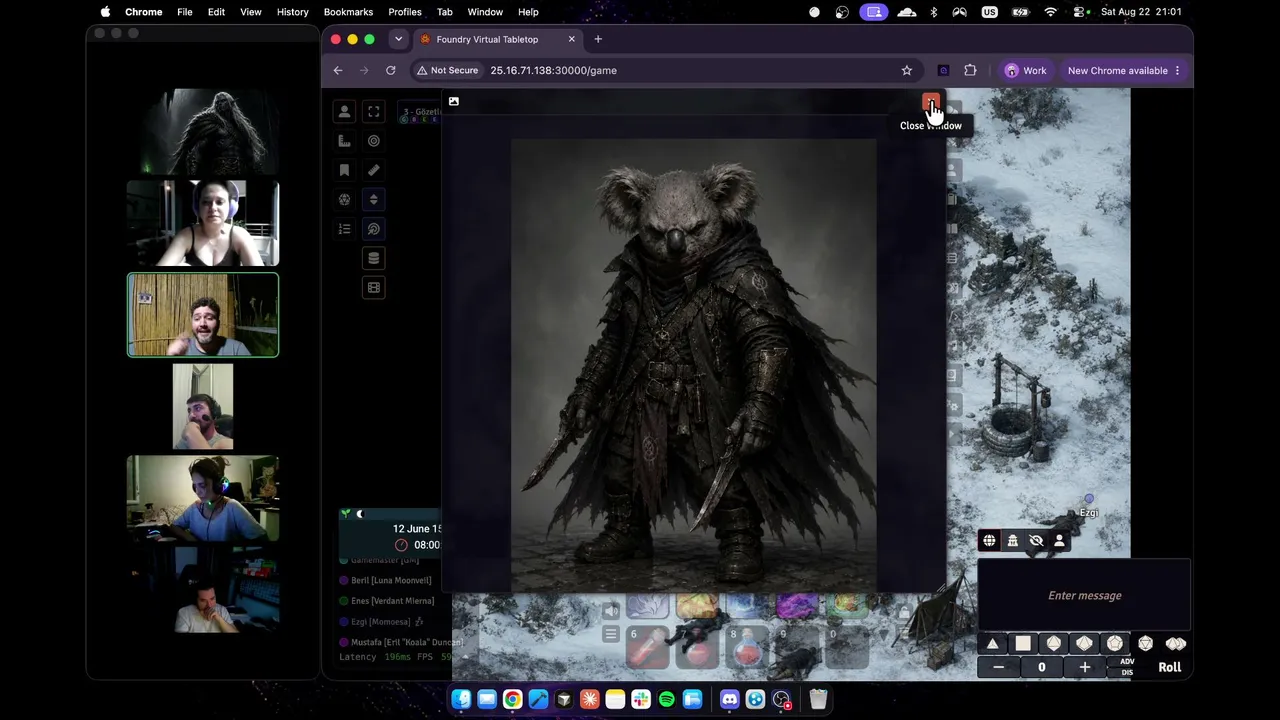Screen dimensions: 1280x720
Task: Open Discord from the Dock
Action: click(729, 700)
